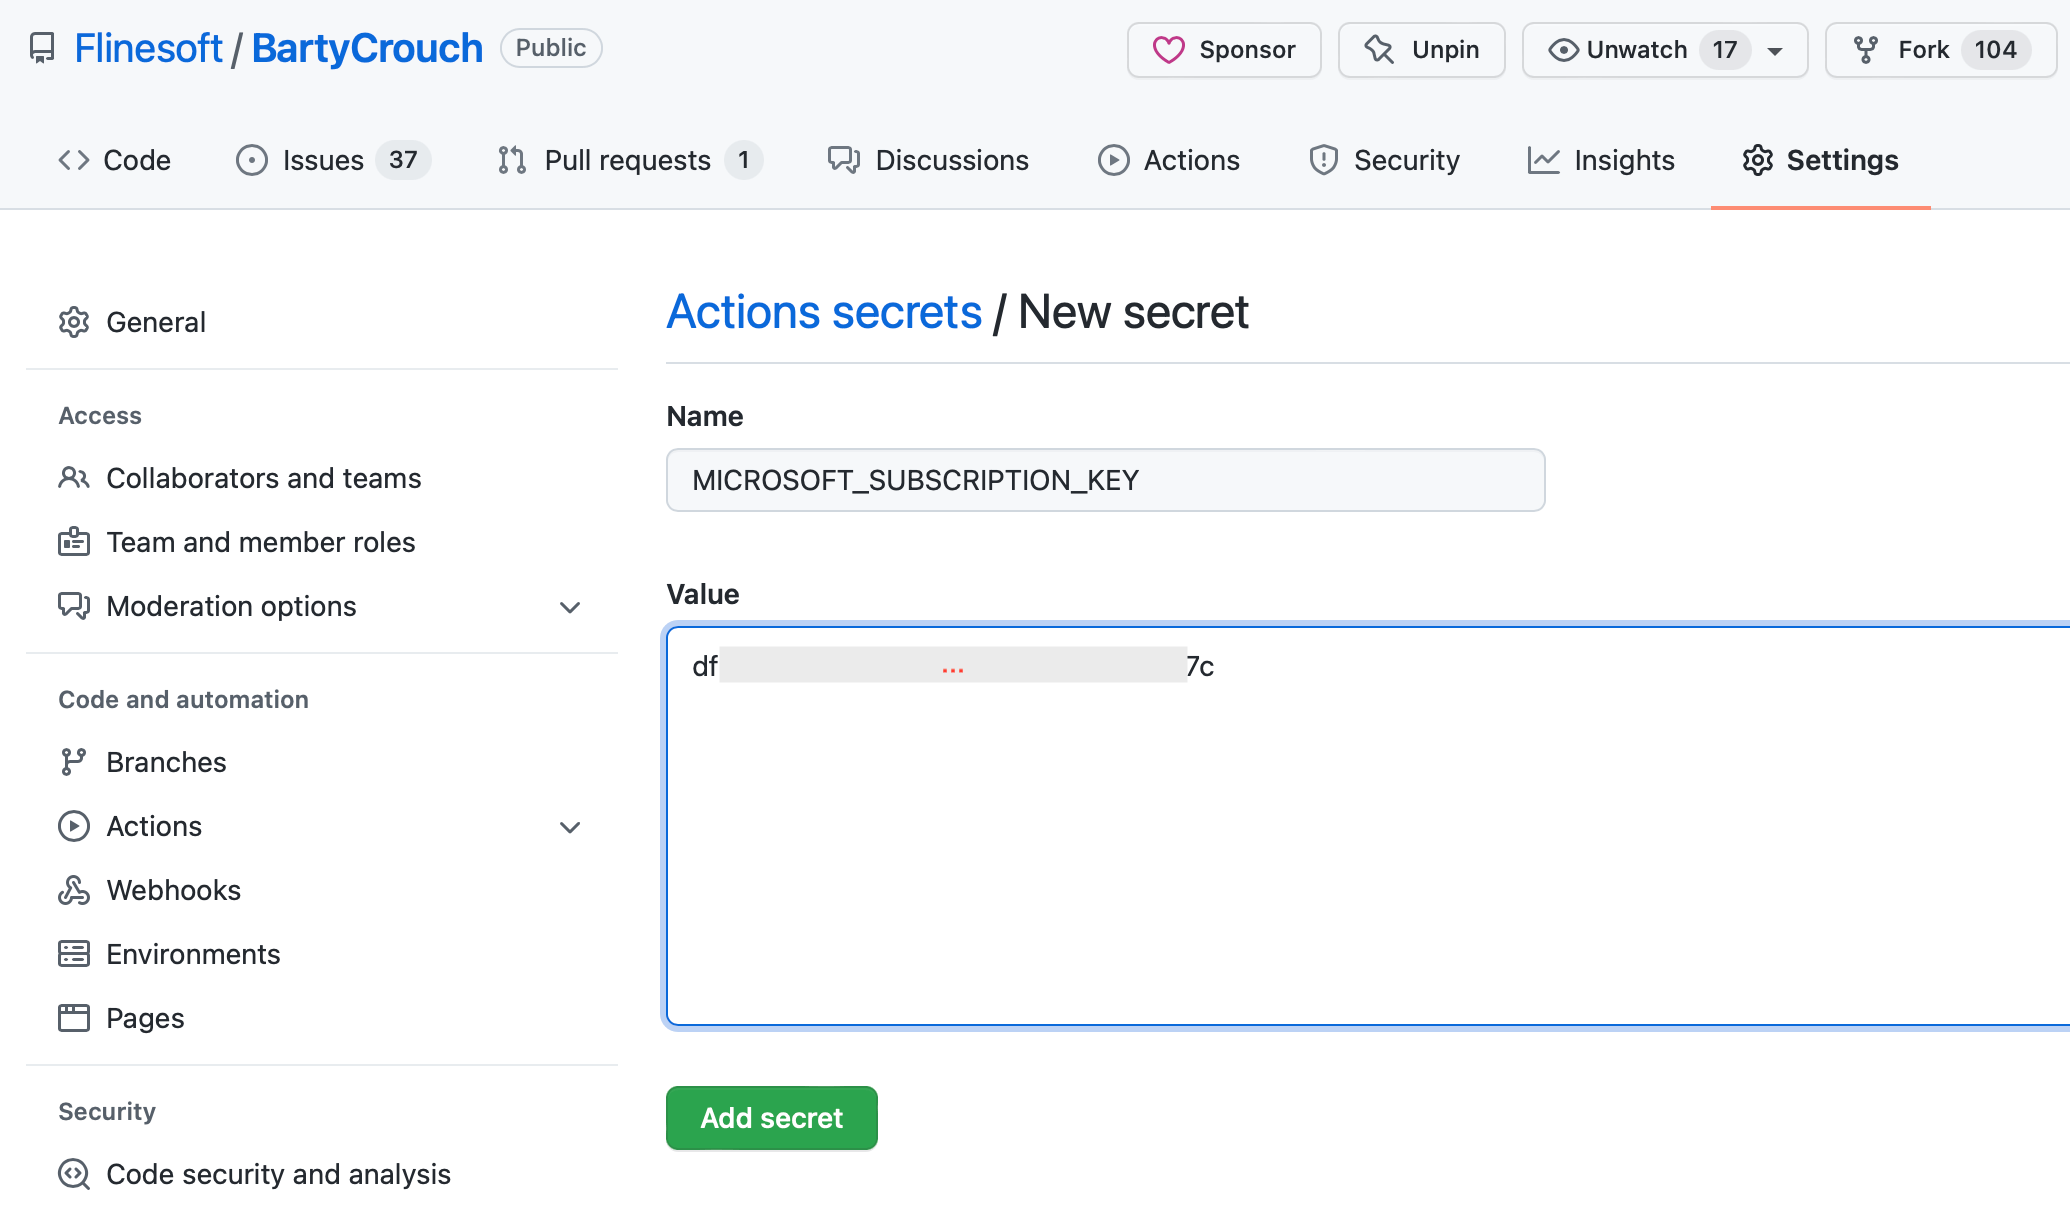Click the Sponsor button

click(1224, 50)
